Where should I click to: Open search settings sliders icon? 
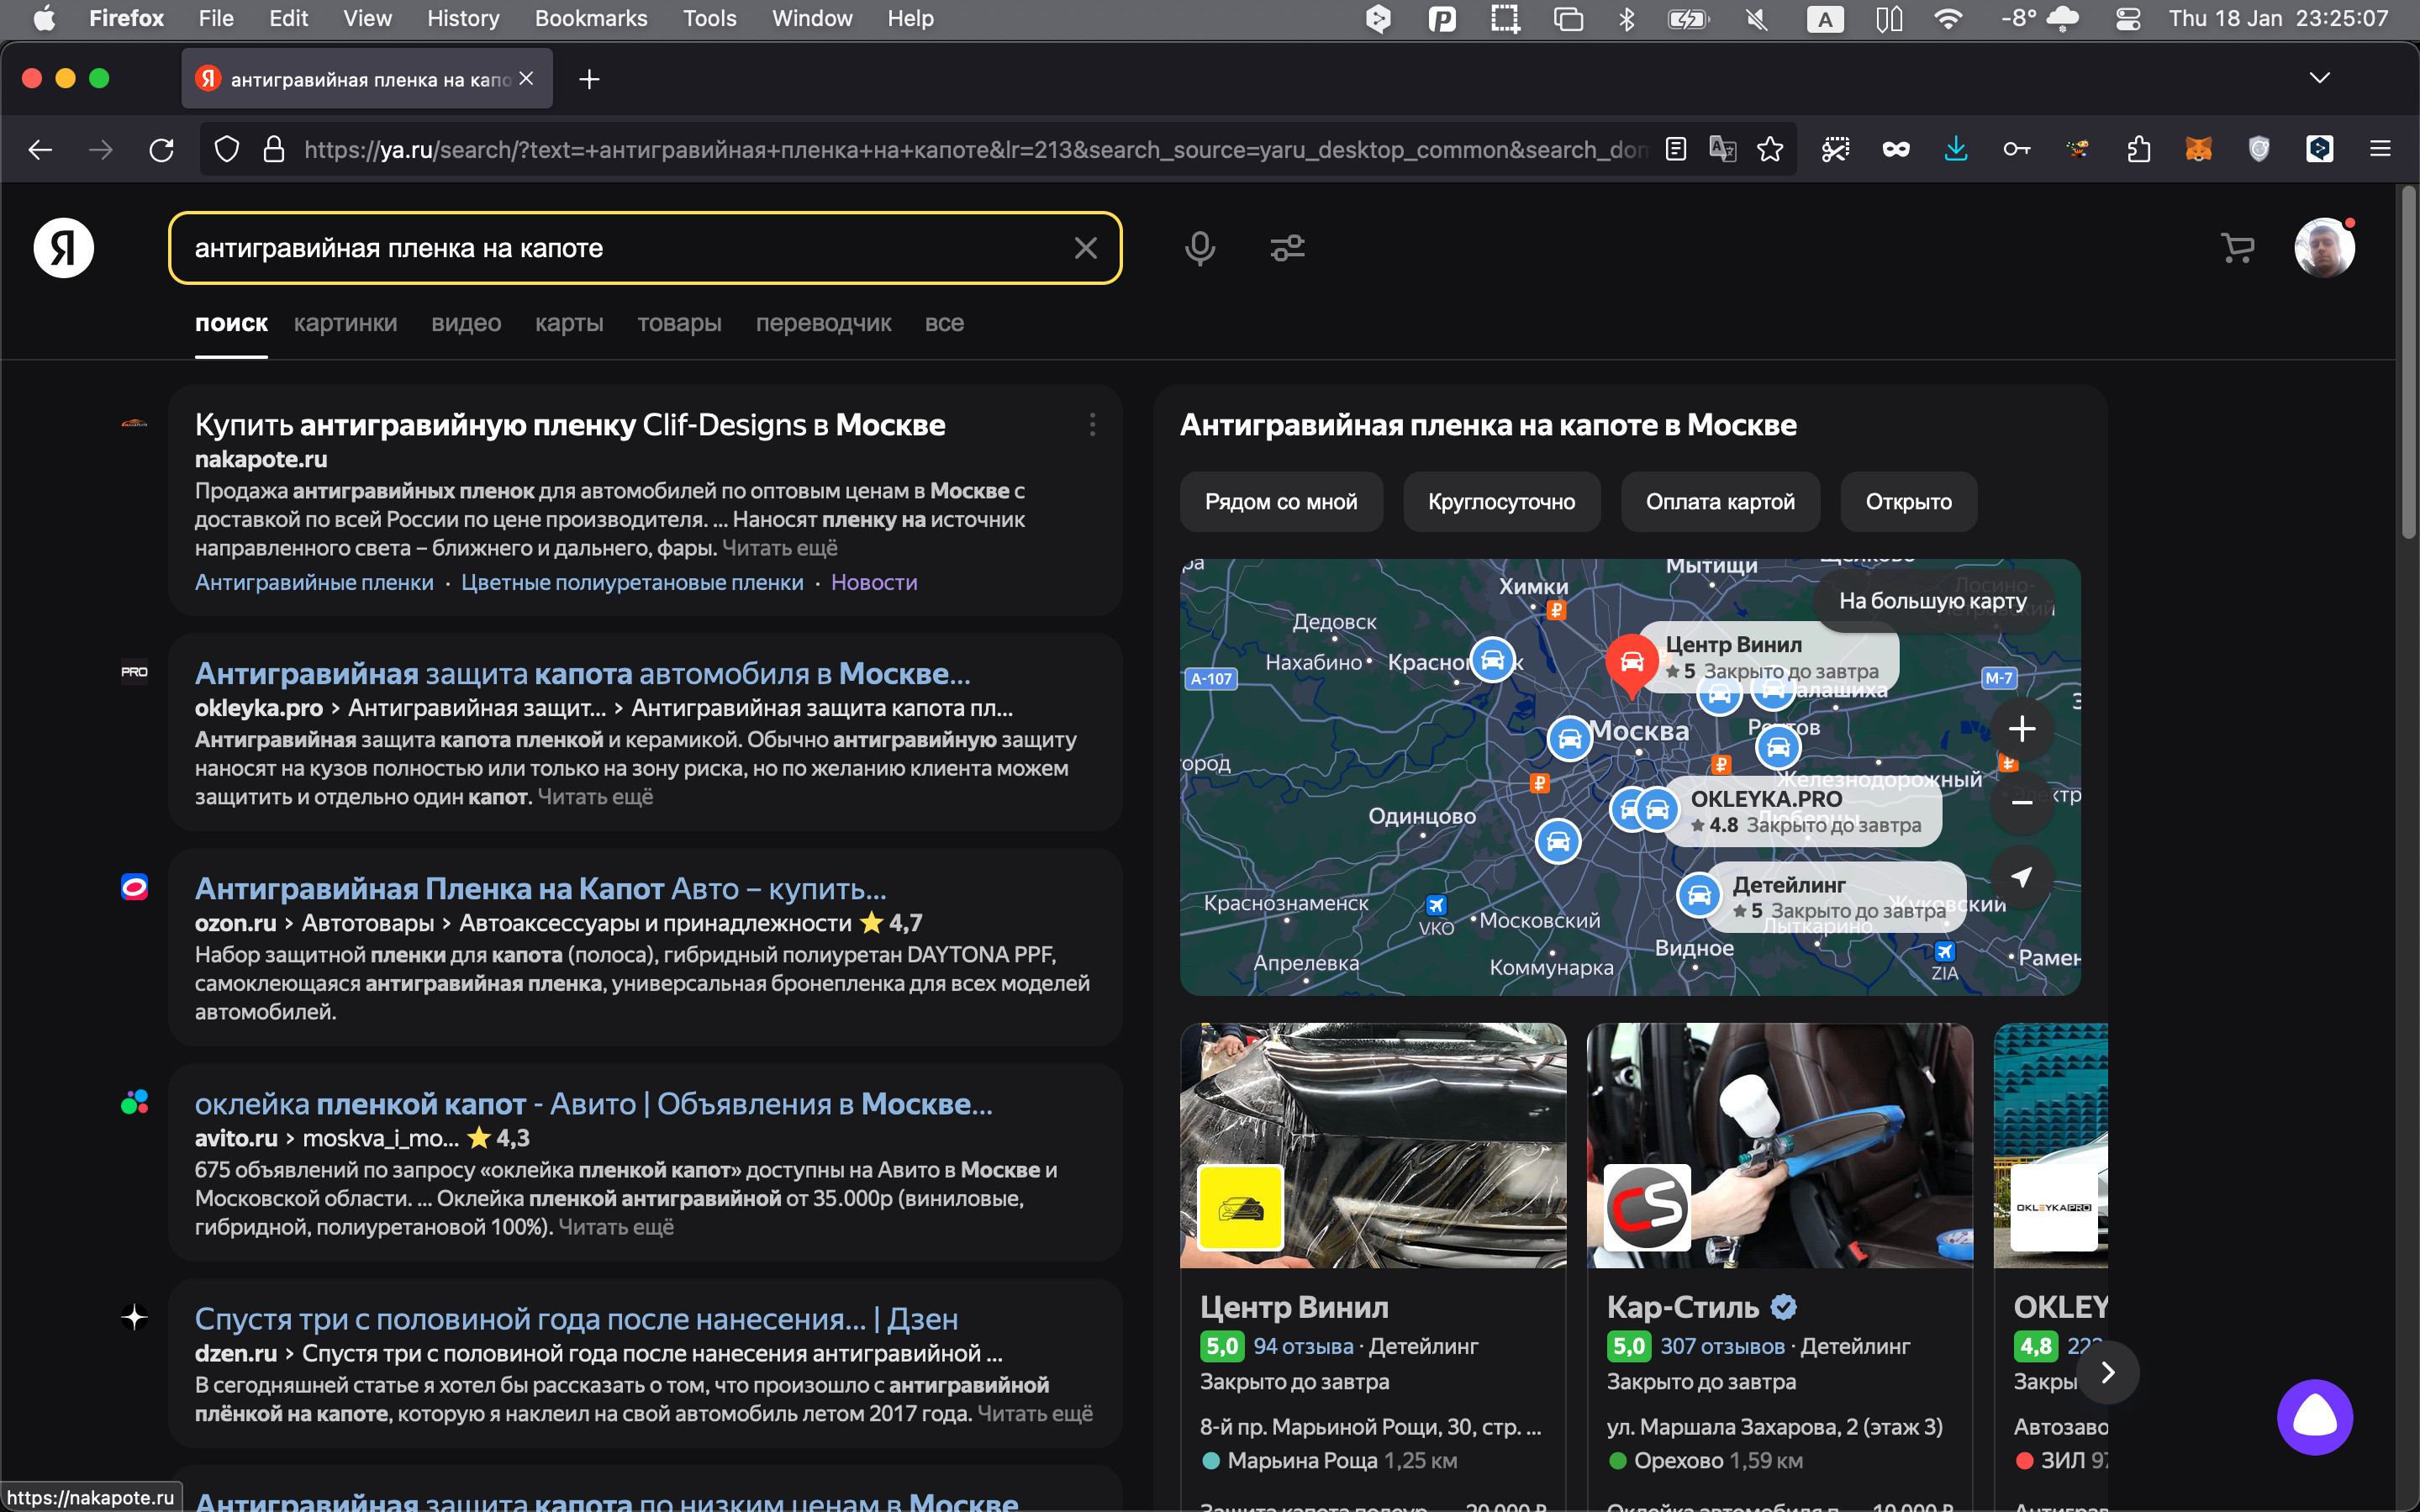(x=1287, y=248)
